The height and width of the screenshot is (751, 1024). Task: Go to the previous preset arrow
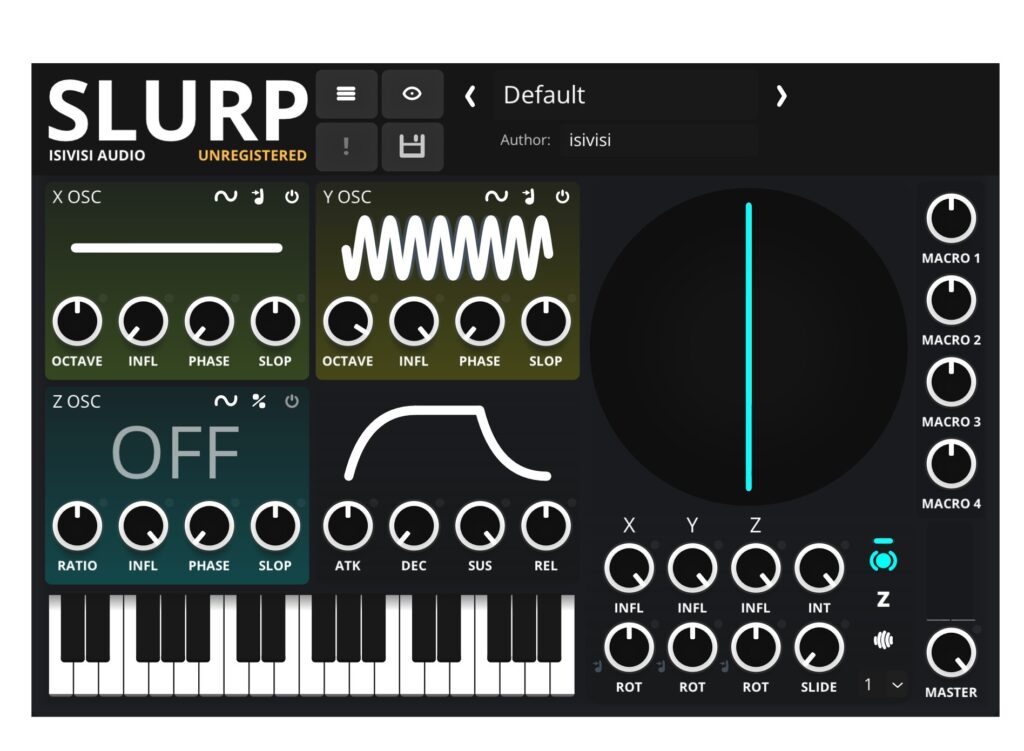point(470,96)
